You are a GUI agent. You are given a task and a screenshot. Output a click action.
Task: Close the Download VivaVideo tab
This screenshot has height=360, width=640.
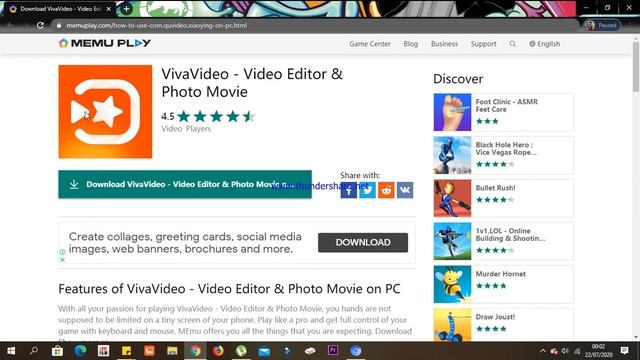109,9
